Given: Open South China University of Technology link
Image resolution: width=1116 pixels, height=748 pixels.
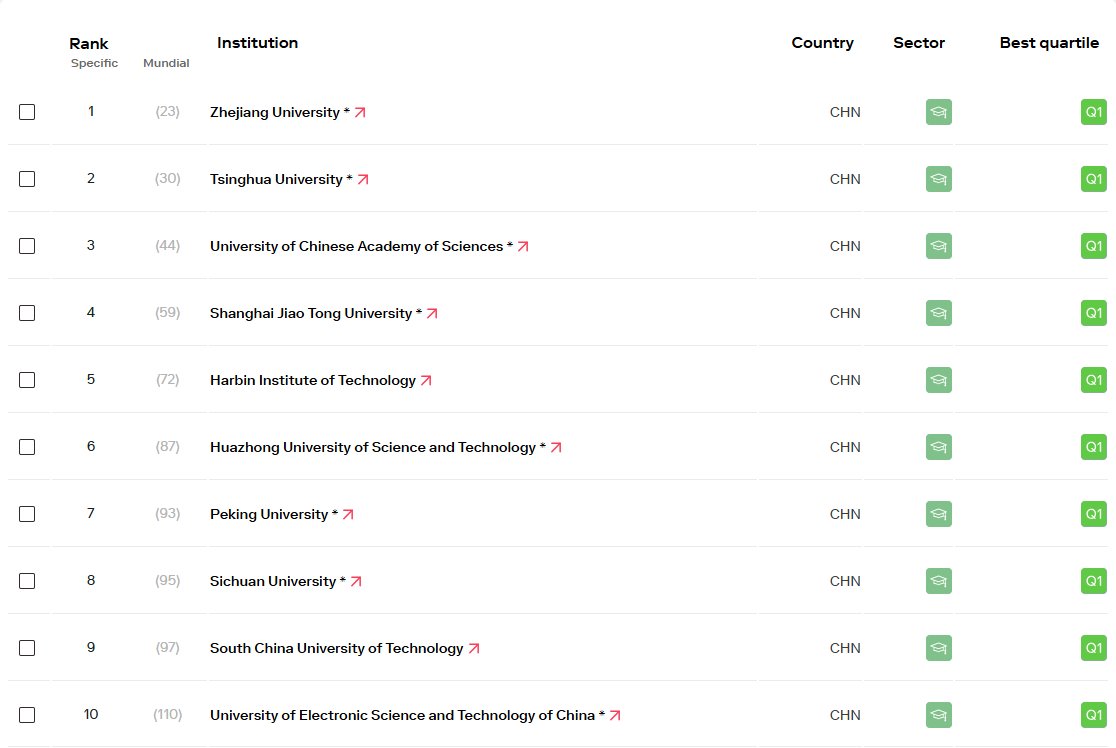Looking at the screenshot, I should (x=337, y=648).
